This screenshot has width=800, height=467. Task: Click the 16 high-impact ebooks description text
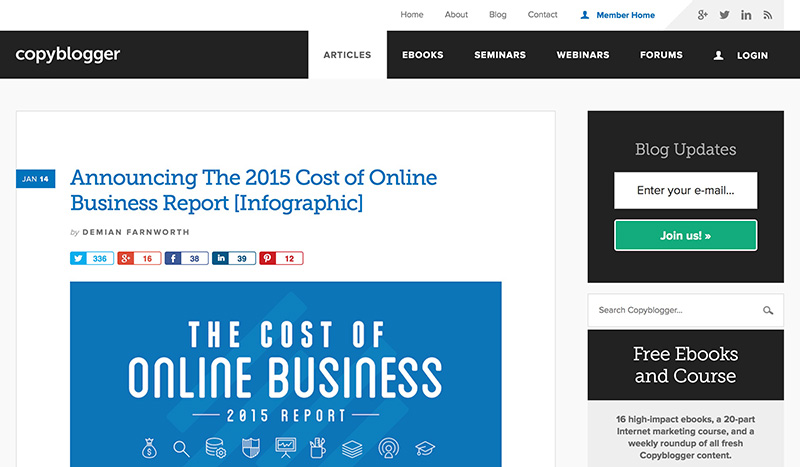pyautogui.click(x=685, y=437)
